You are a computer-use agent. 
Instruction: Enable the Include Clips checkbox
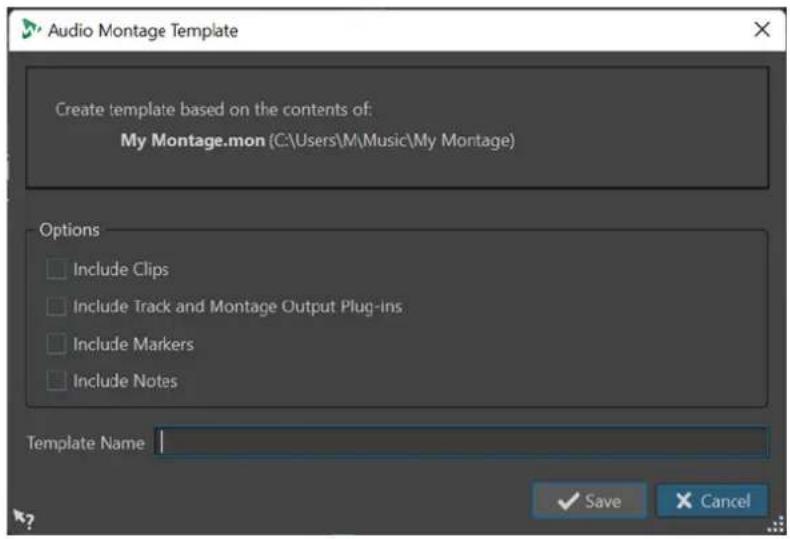point(56,269)
